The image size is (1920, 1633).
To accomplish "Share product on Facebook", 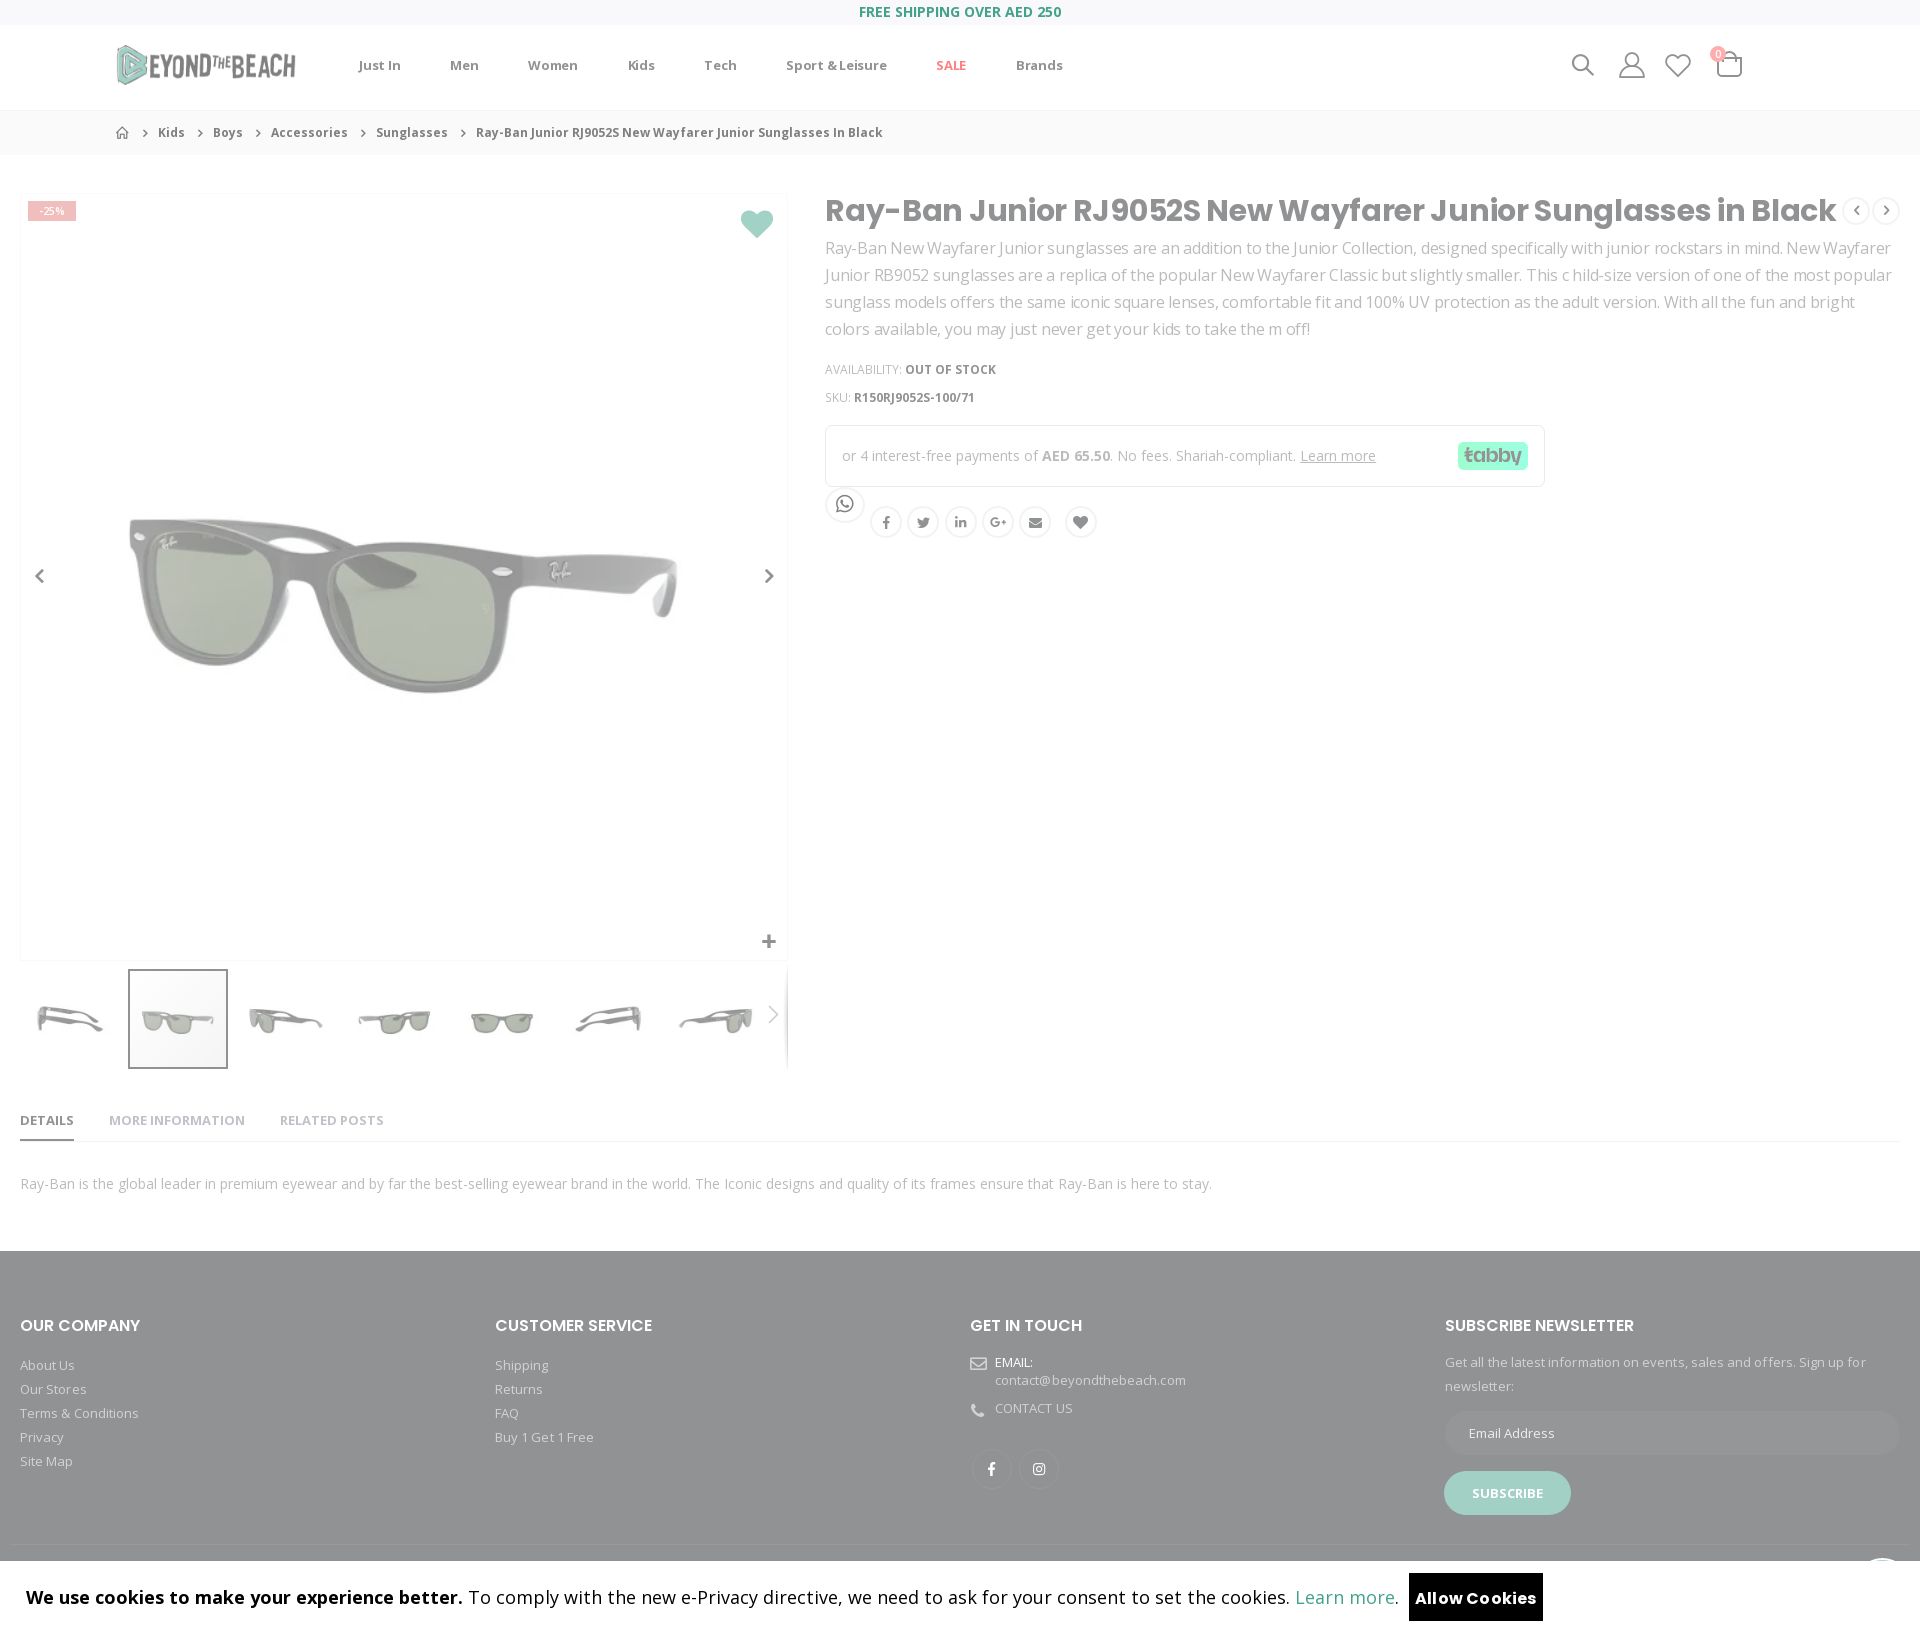I will (886, 522).
